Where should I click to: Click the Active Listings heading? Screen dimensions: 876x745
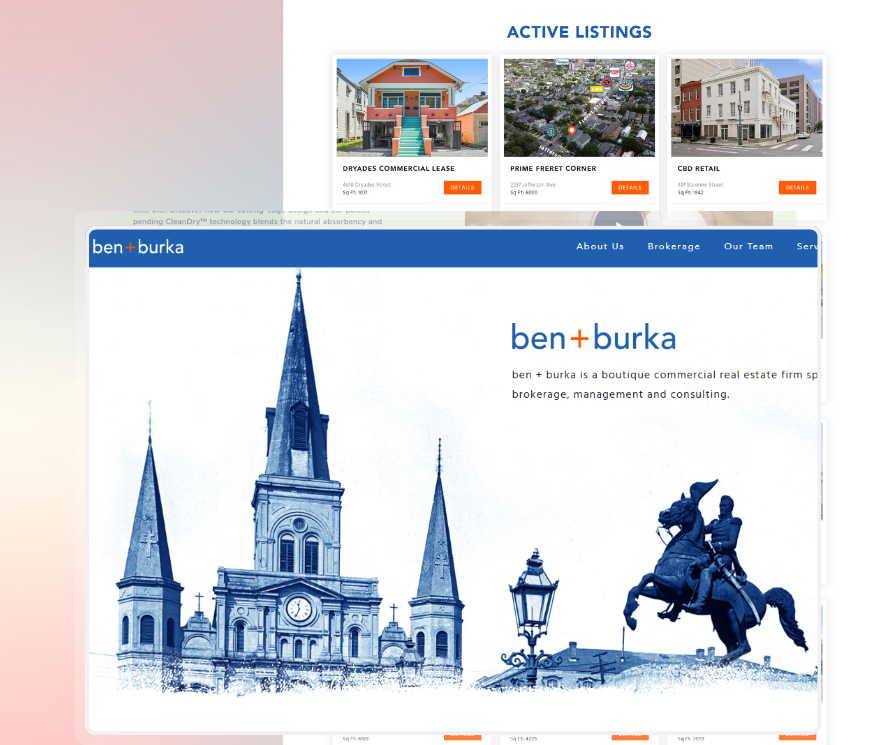point(579,32)
